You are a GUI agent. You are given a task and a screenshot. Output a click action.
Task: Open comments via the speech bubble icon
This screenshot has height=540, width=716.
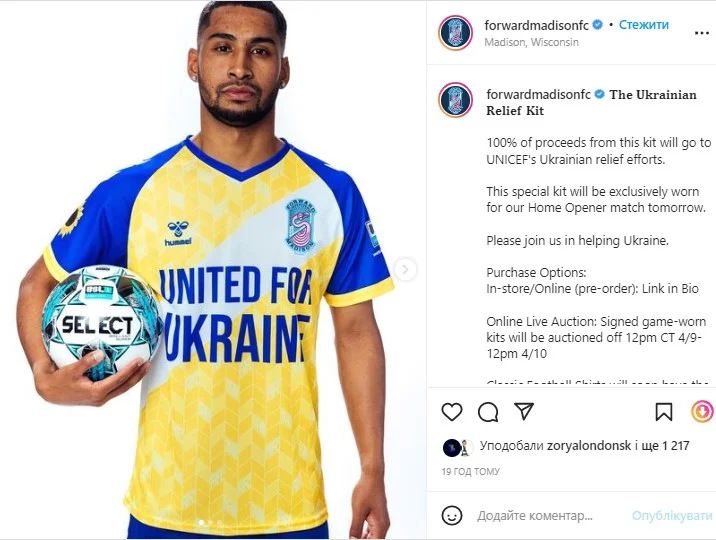(488, 412)
